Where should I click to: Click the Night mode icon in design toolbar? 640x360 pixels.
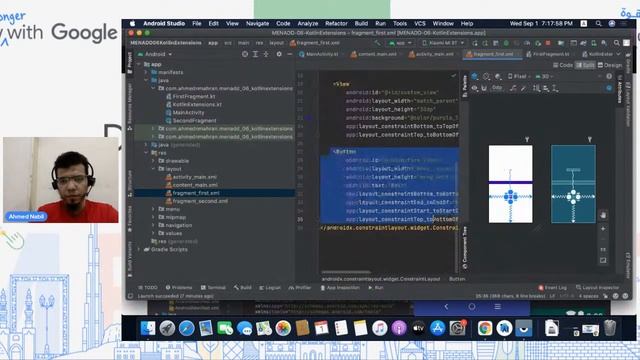click(498, 76)
